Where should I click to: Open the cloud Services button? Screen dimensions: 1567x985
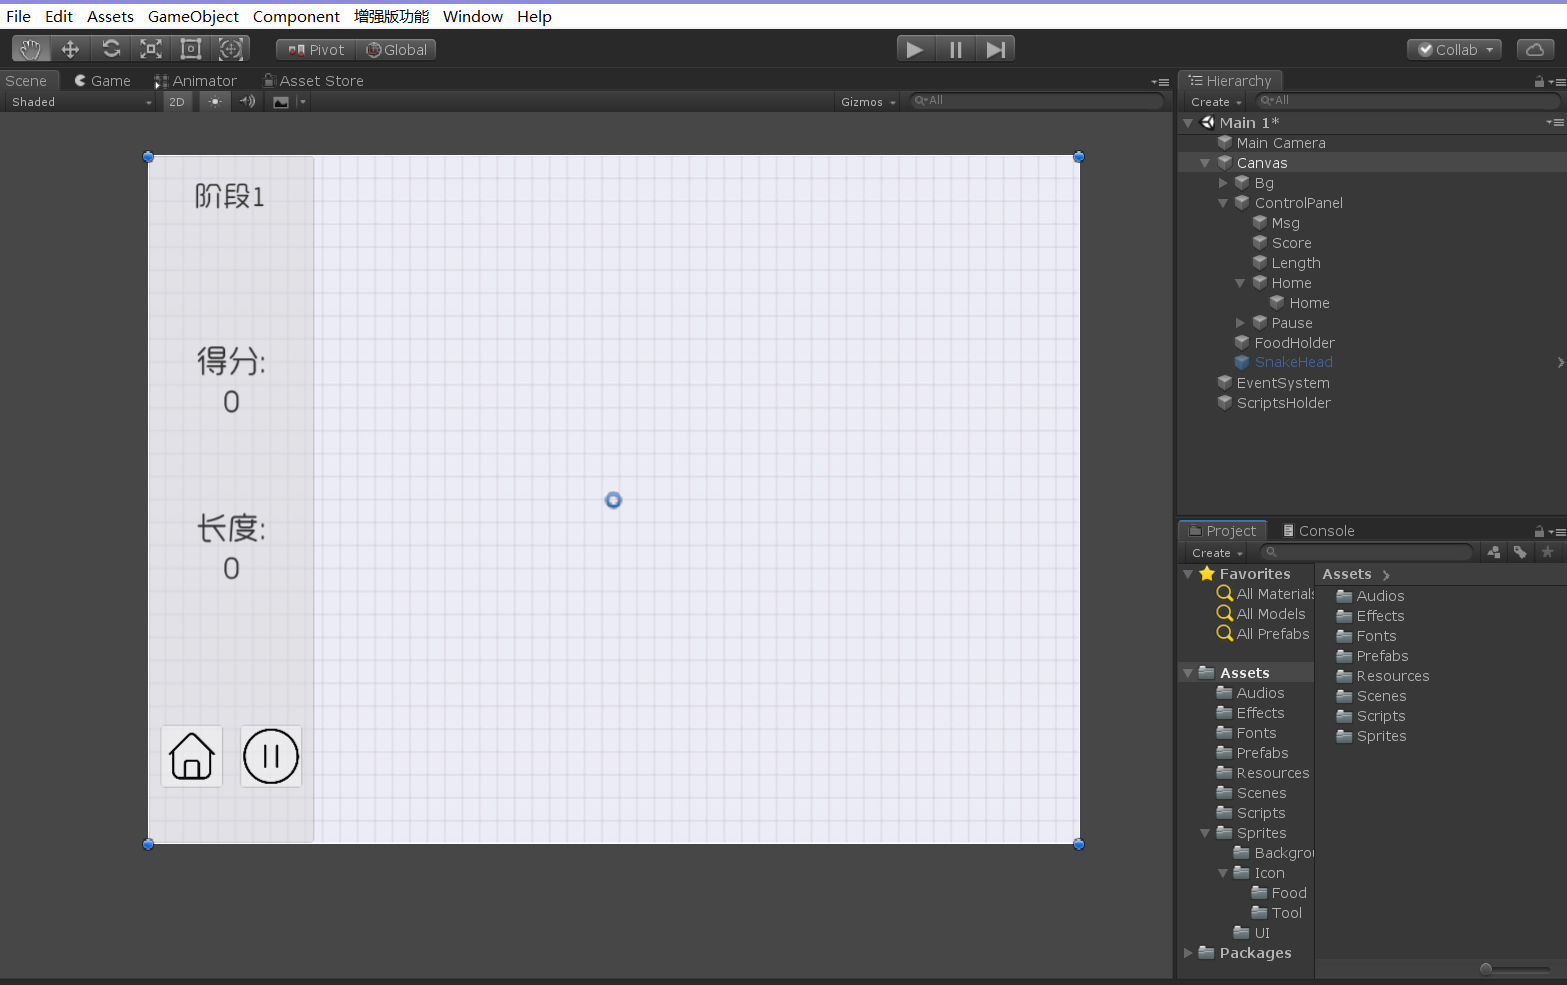1535,50
